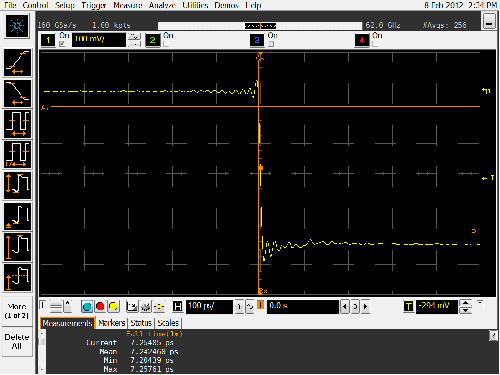Open the Measure menu
The height and width of the screenshot is (375, 500).
click(128, 5)
